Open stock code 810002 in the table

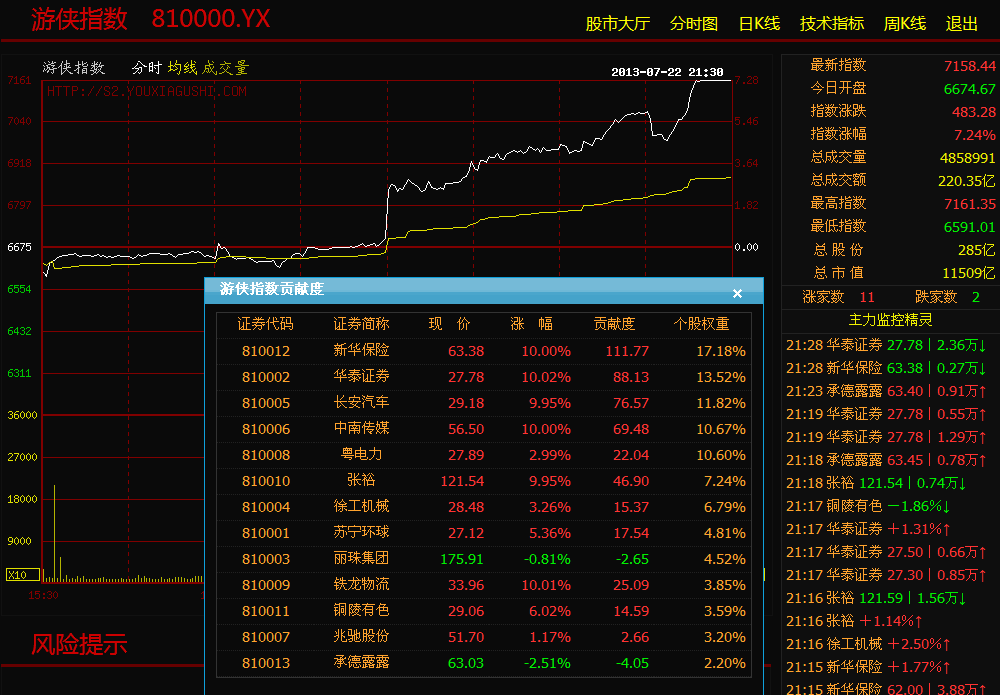pyautogui.click(x=266, y=377)
